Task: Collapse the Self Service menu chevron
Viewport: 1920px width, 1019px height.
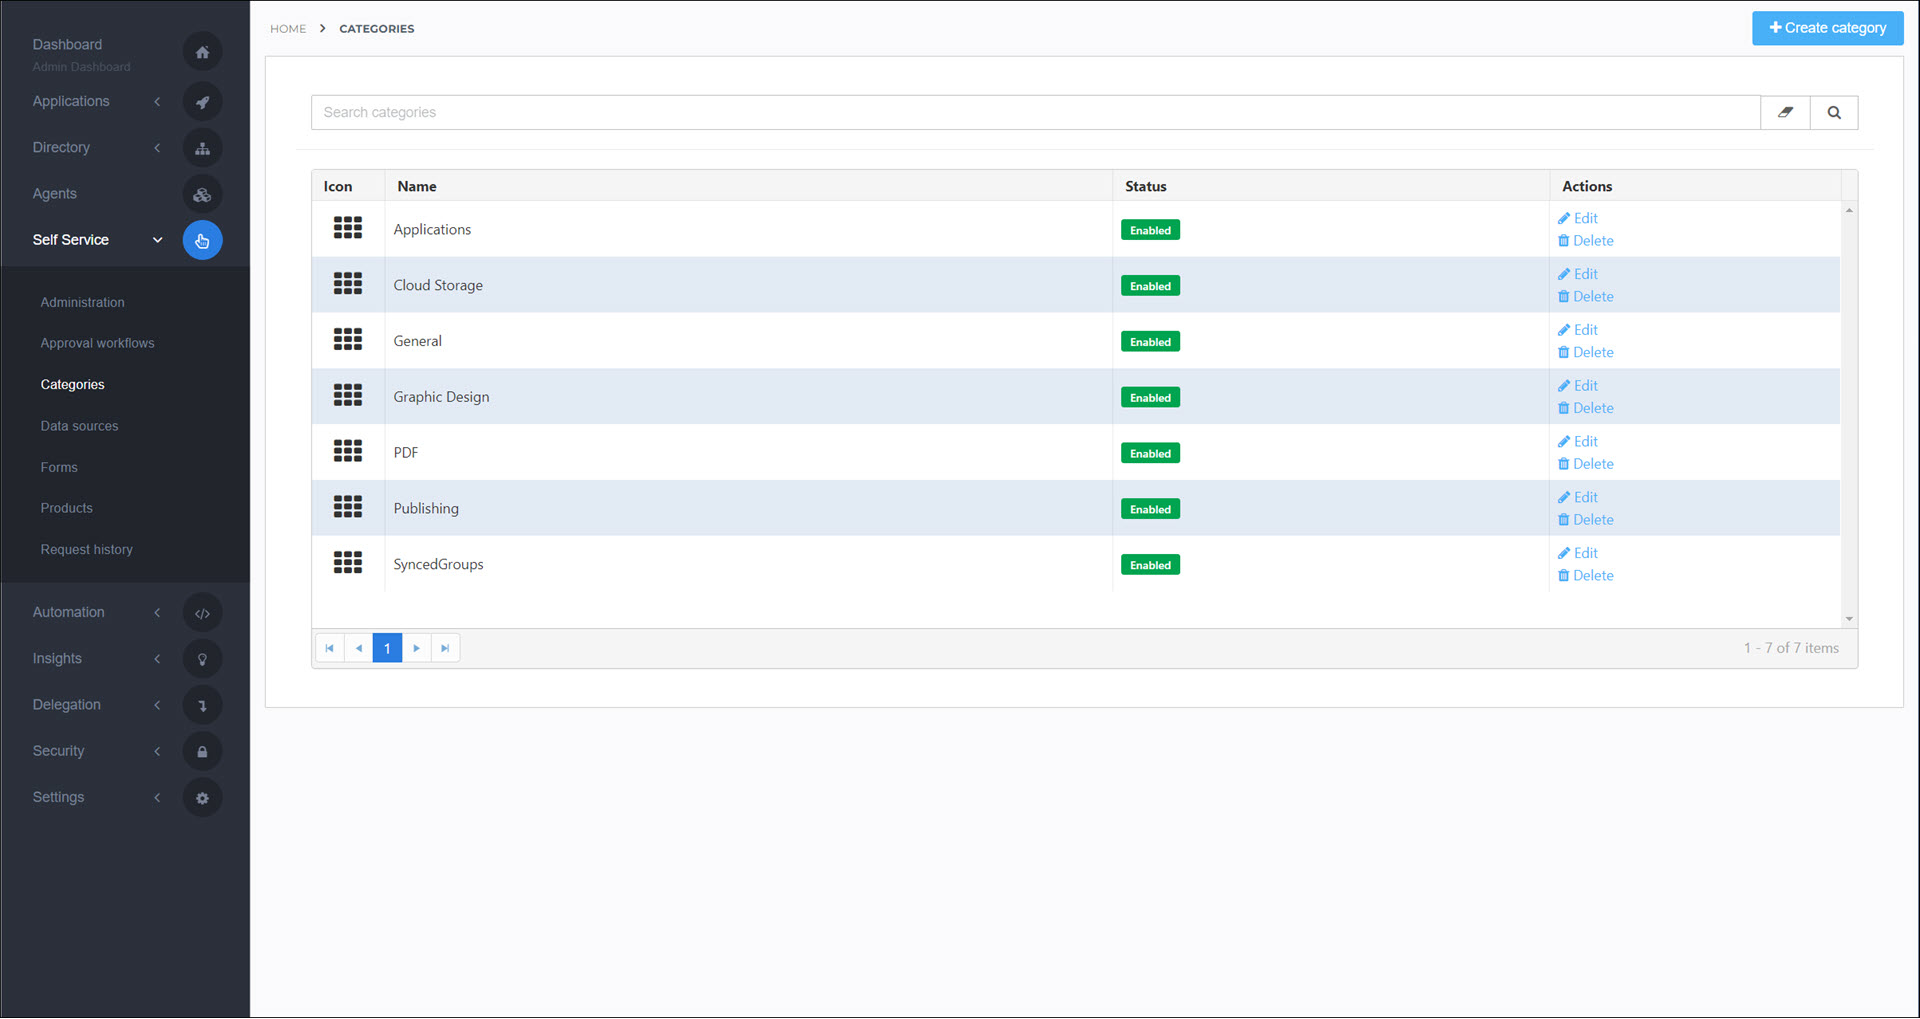Action: point(157,240)
